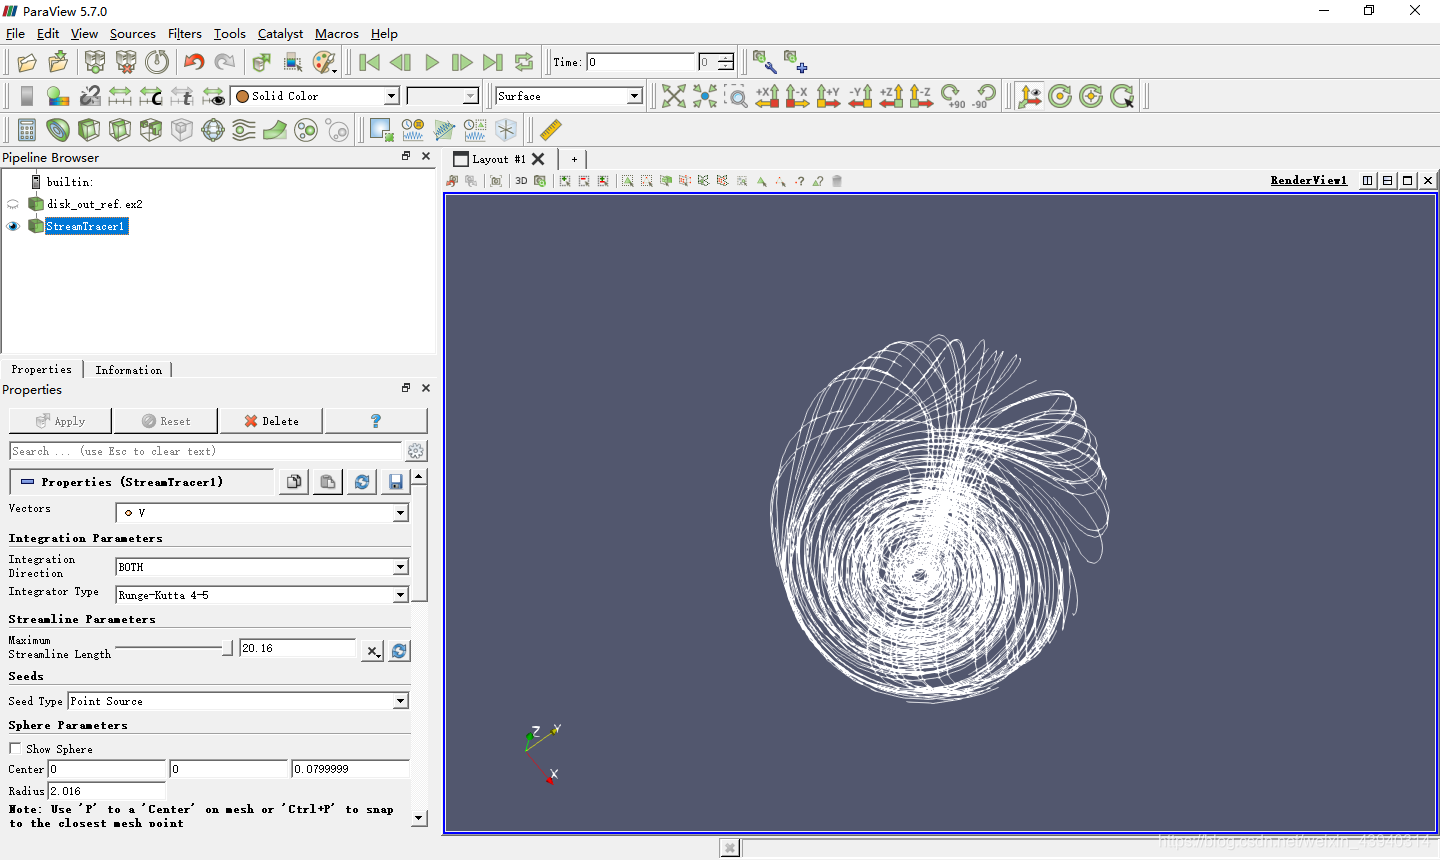Add a new layout tab with plus
1440x860 pixels.
(574, 159)
